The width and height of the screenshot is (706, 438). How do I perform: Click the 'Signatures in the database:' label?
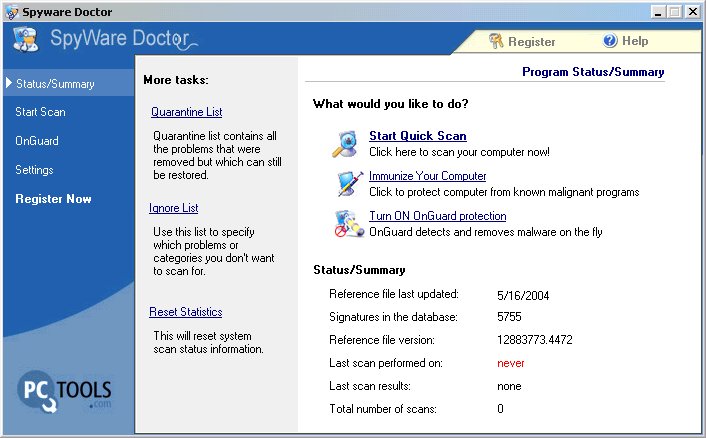coord(393,317)
